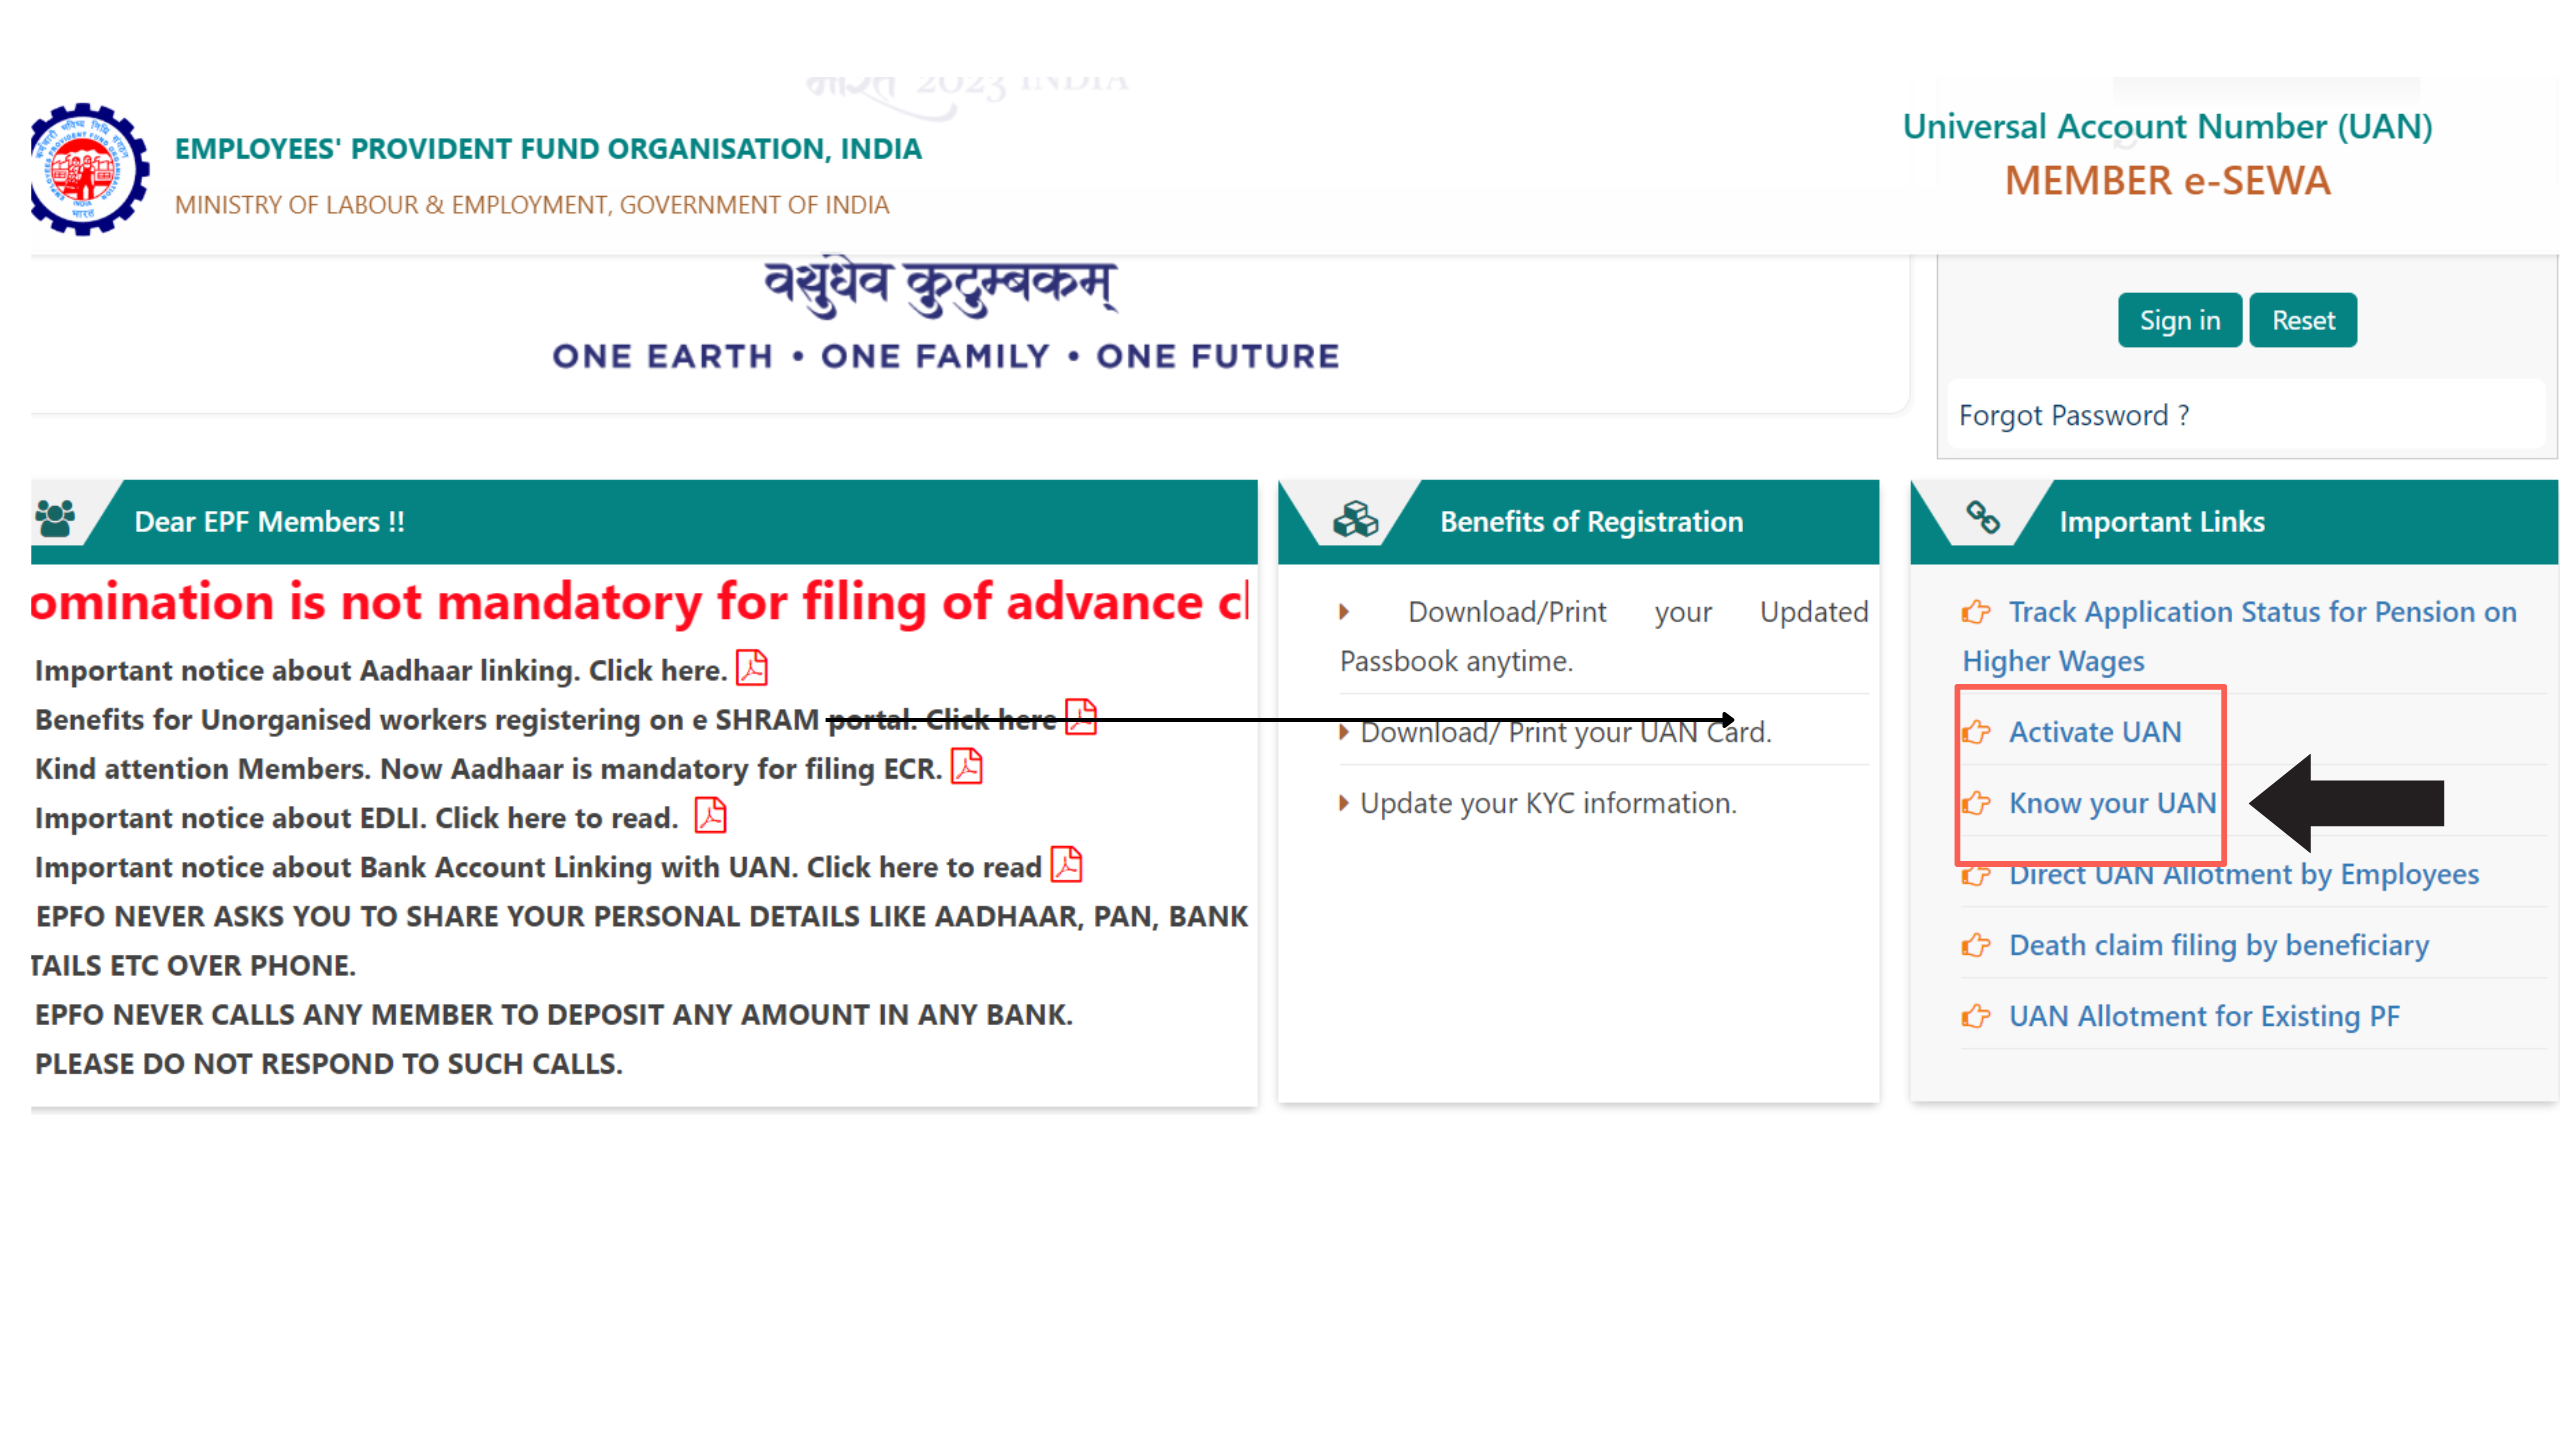Open the Know your UAN link
This screenshot has width=2560, height=1440.
(x=2113, y=803)
